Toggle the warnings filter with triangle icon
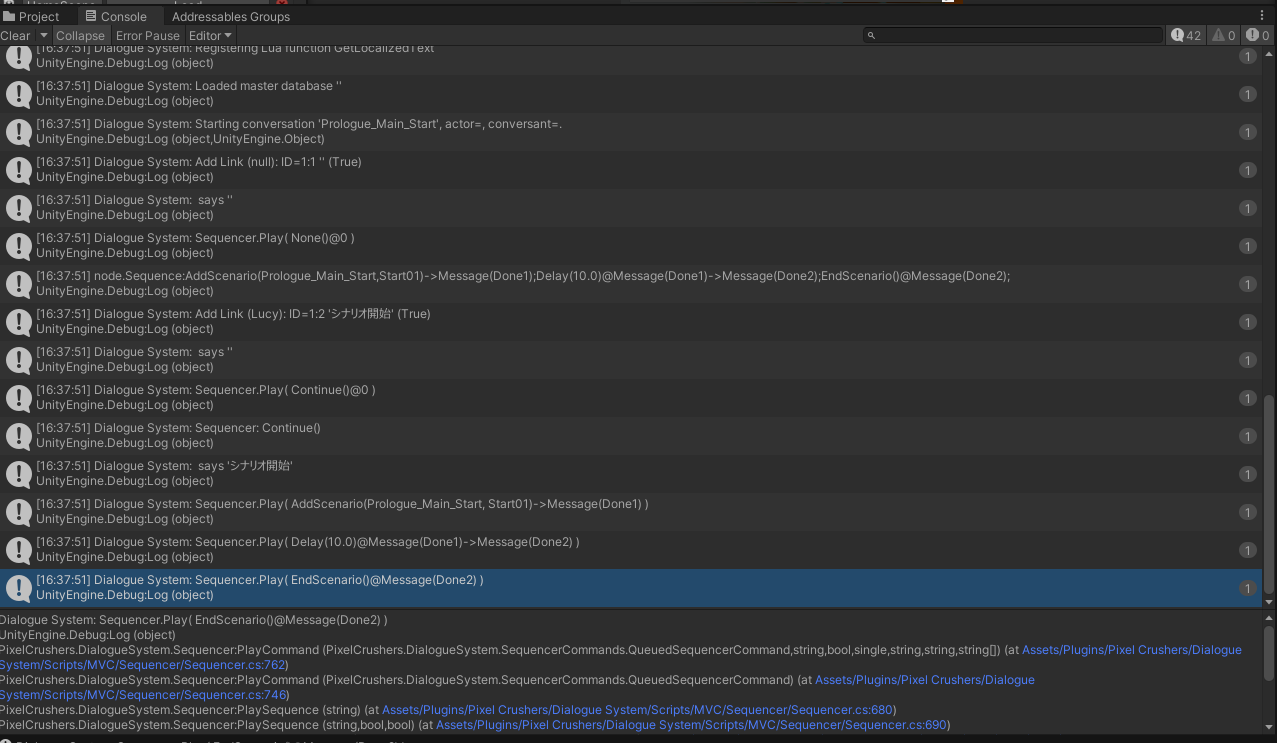Viewport: 1277px width, 743px height. point(1224,35)
